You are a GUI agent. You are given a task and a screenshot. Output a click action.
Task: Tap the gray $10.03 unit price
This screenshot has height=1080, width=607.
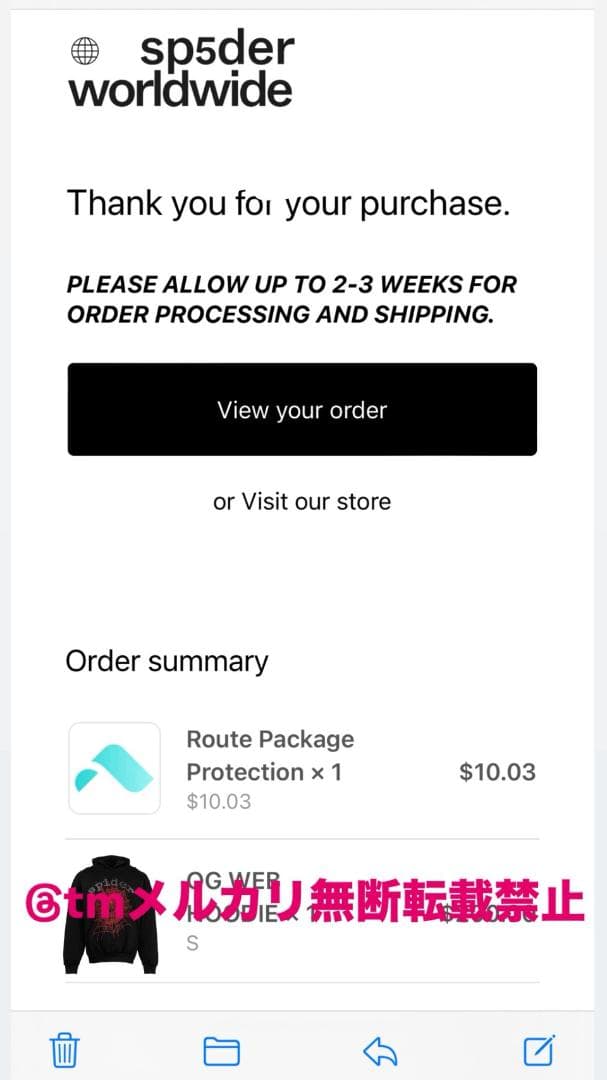(218, 802)
